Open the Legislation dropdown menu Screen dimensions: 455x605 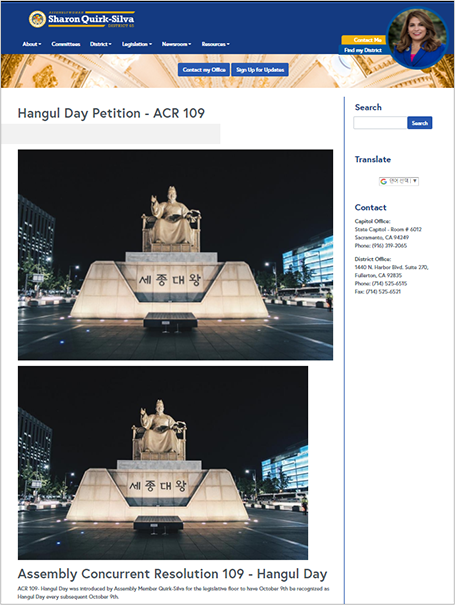pos(137,44)
